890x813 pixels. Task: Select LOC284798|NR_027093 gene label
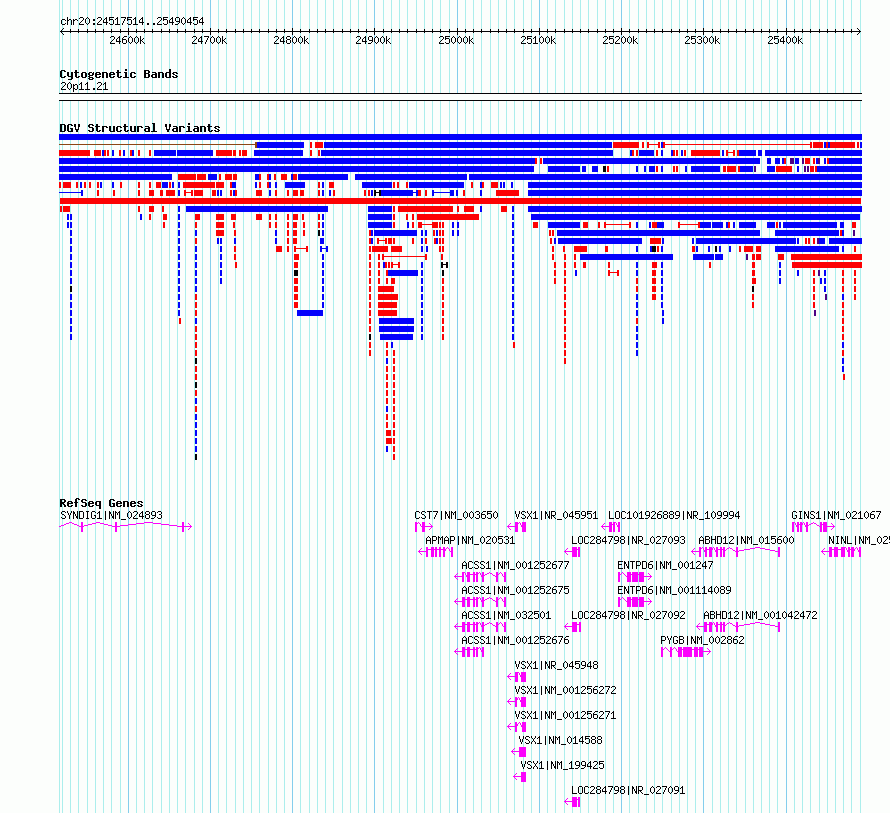click(628, 540)
